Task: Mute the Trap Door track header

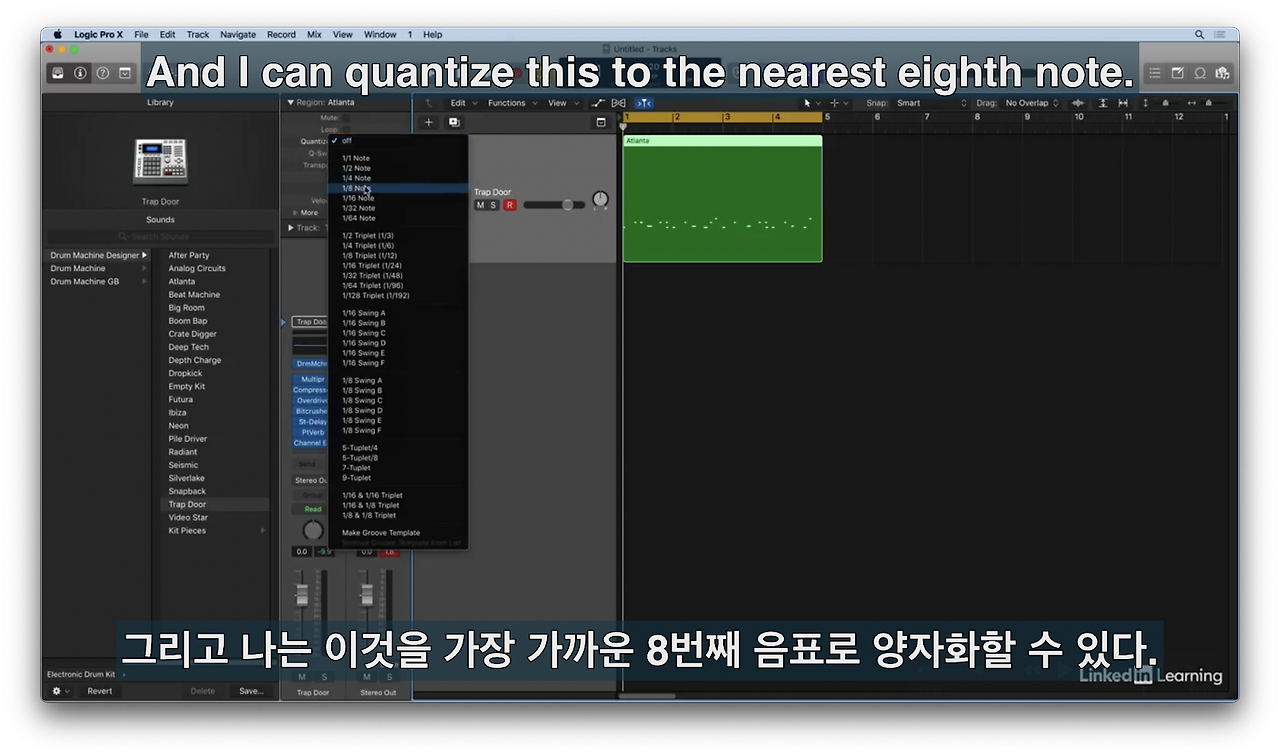Action: click(x=480, y=205)
